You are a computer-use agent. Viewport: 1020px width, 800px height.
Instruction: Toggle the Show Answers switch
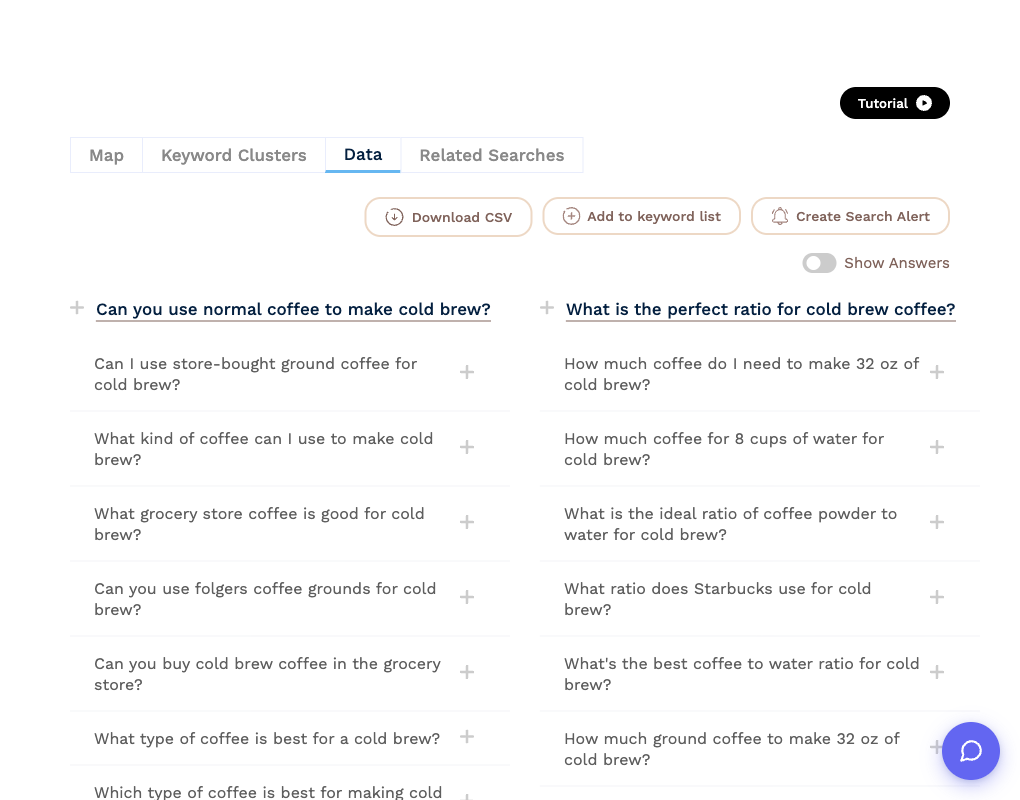click(819, 263)
